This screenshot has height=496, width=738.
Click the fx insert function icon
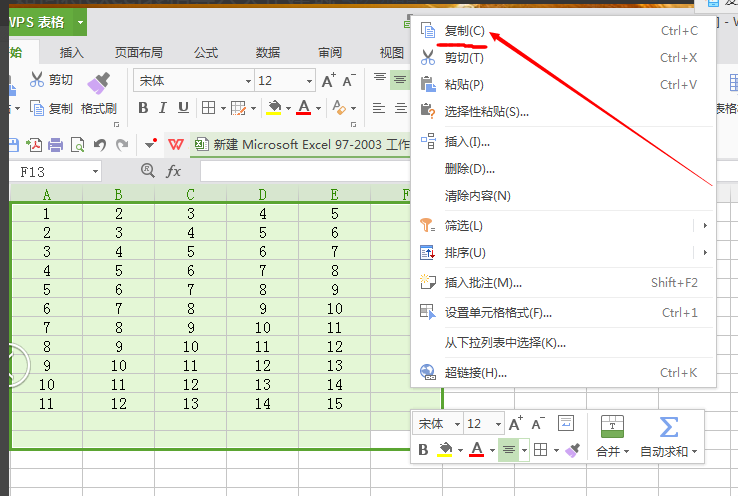click(x=174, y=171)
